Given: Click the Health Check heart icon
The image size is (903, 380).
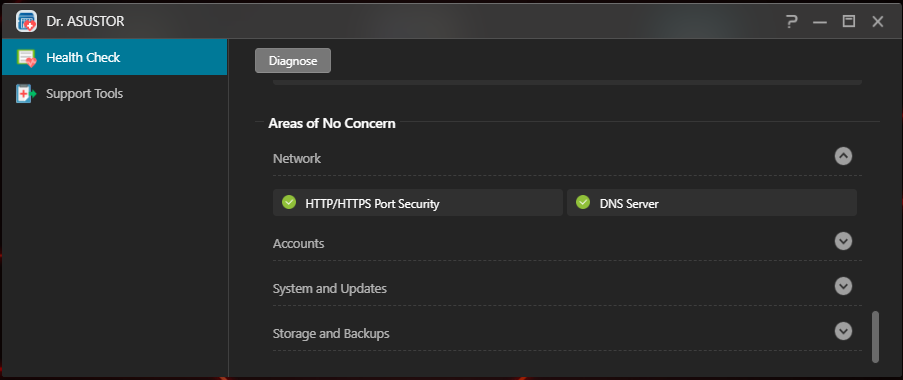Looking at the screenshot, I should [x=26, y=58].
